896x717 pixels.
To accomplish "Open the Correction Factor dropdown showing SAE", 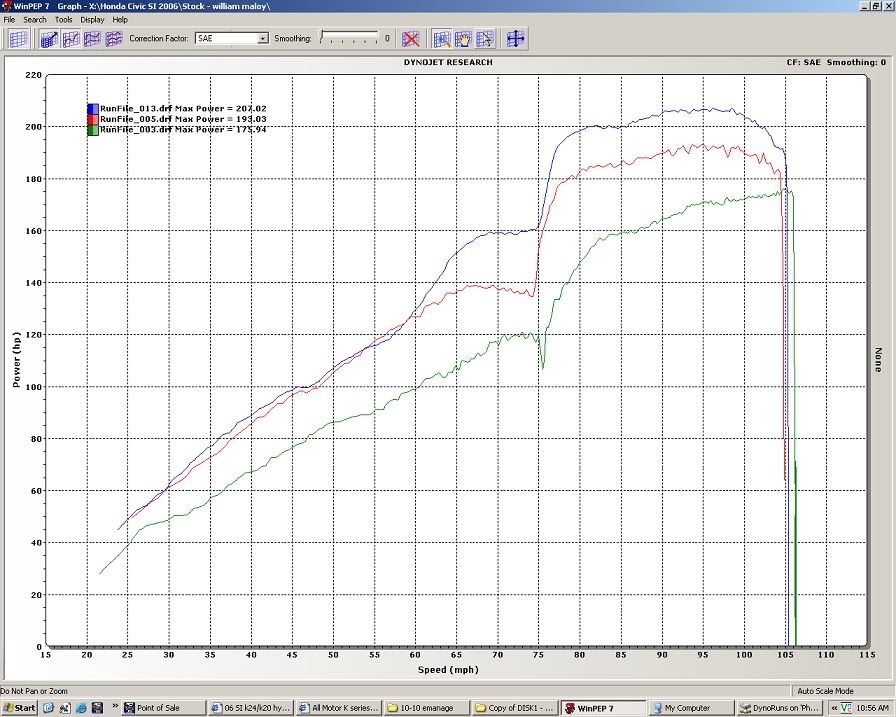I will 263,38.
